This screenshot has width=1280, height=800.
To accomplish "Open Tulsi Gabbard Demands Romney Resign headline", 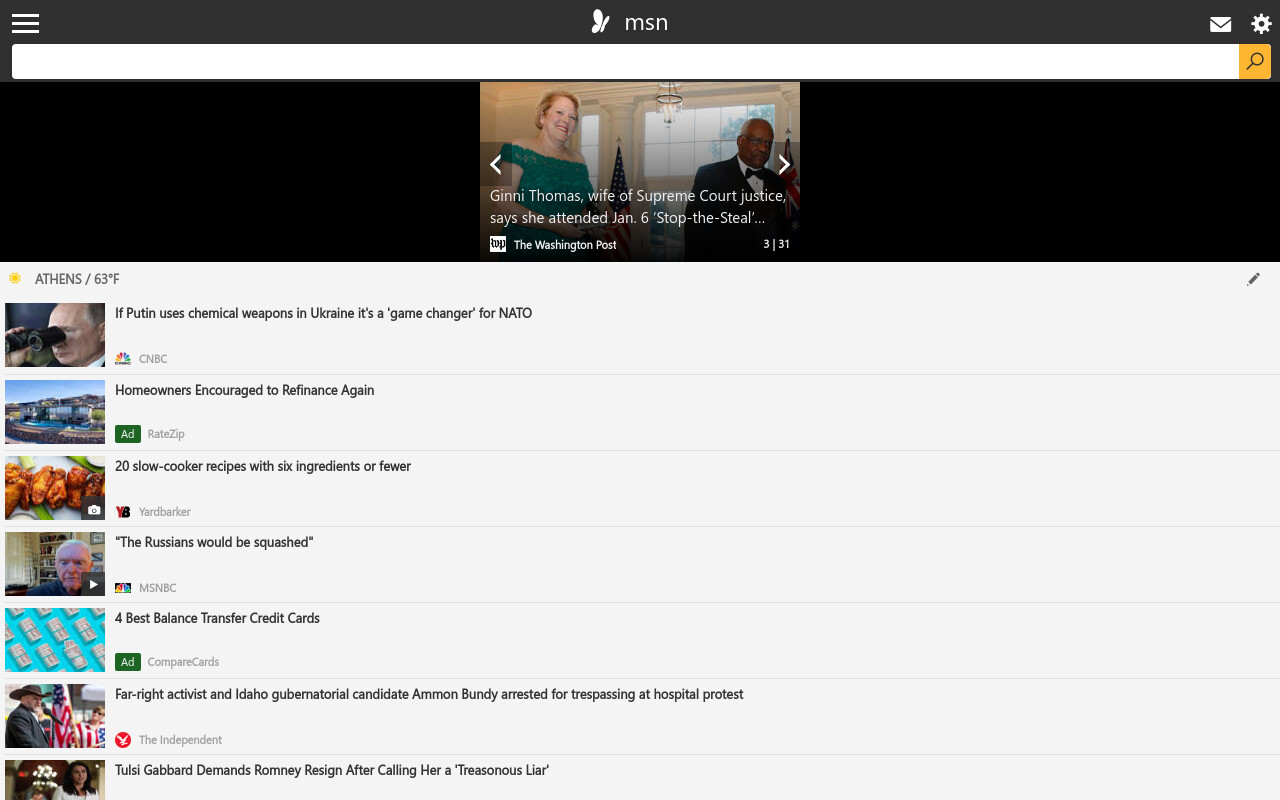I will pyautogui.click(x=332, y=770).
